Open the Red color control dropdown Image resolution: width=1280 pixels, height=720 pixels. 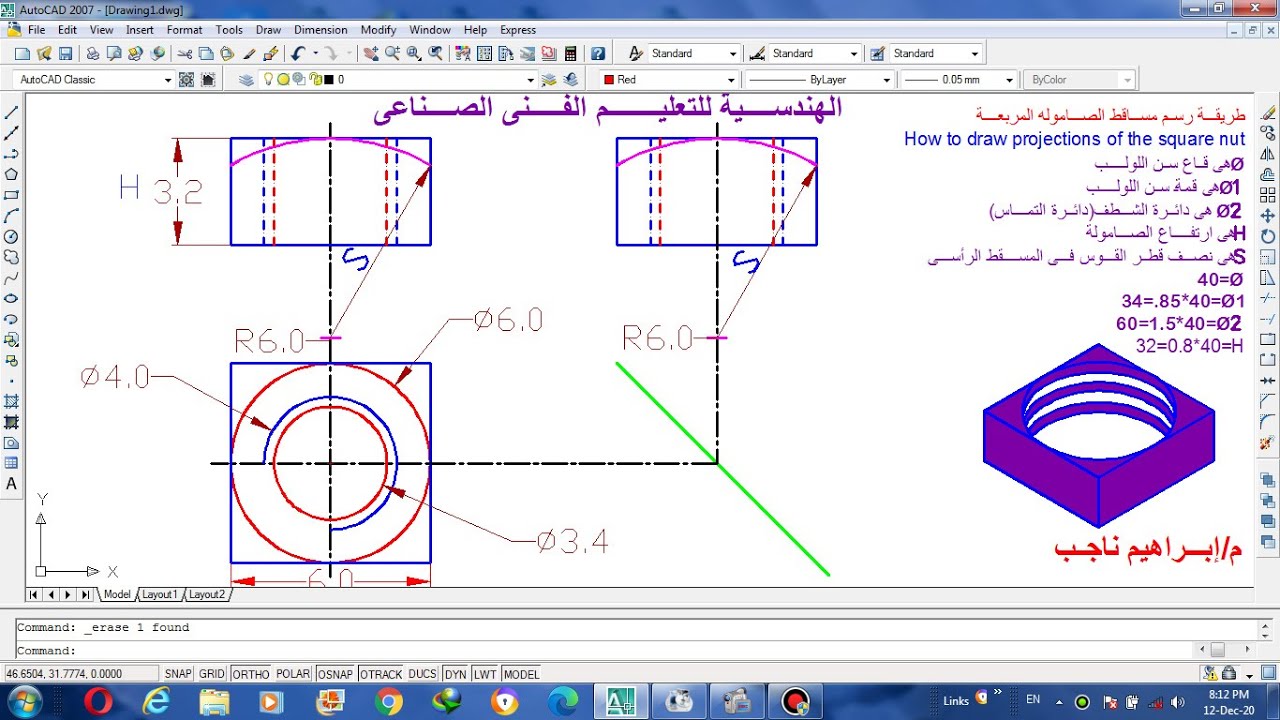click(x=668, y=80)
